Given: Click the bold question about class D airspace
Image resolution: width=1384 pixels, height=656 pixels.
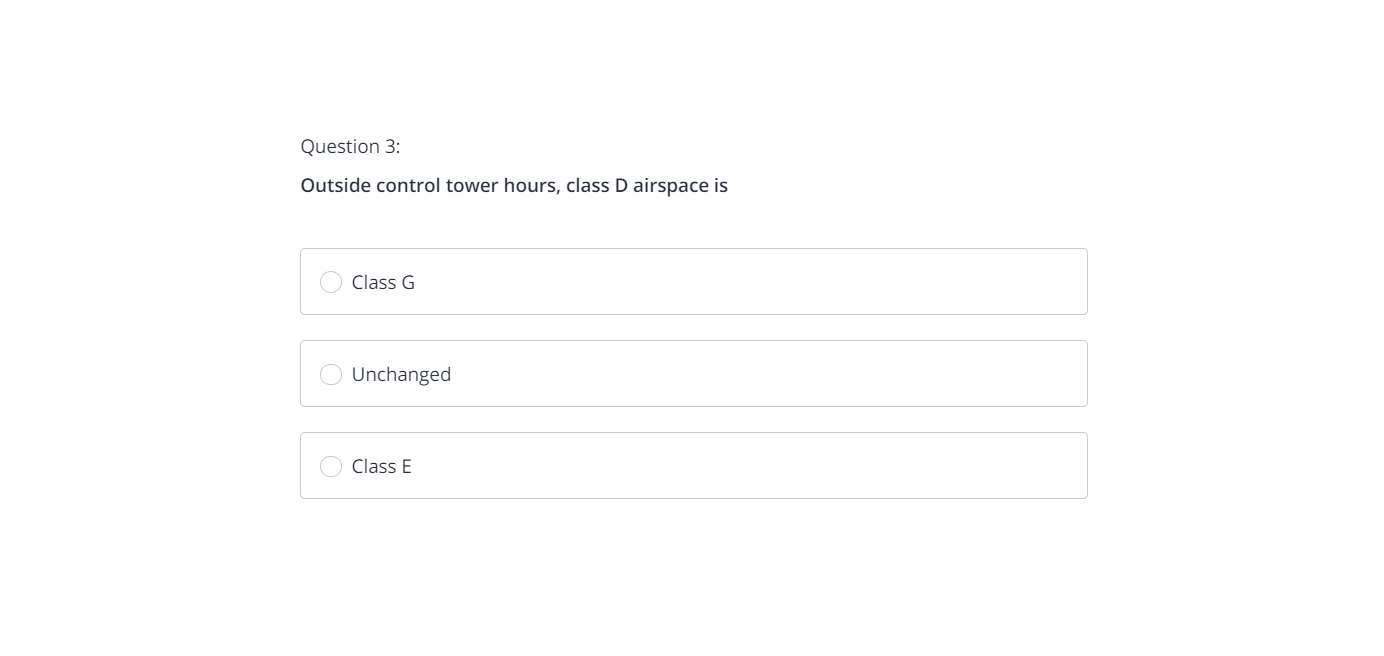Looking at the screenshot, I should pos(514,185).
